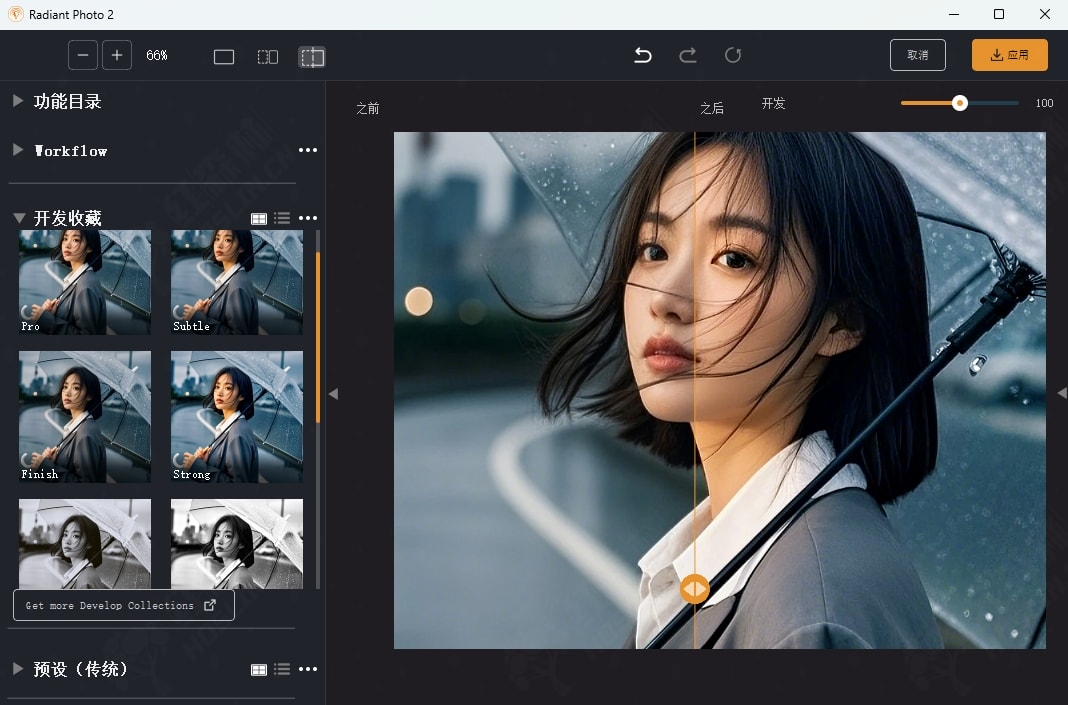1068x705 pixels.
Task: Undo the last edit
Action: pos(643,55)
